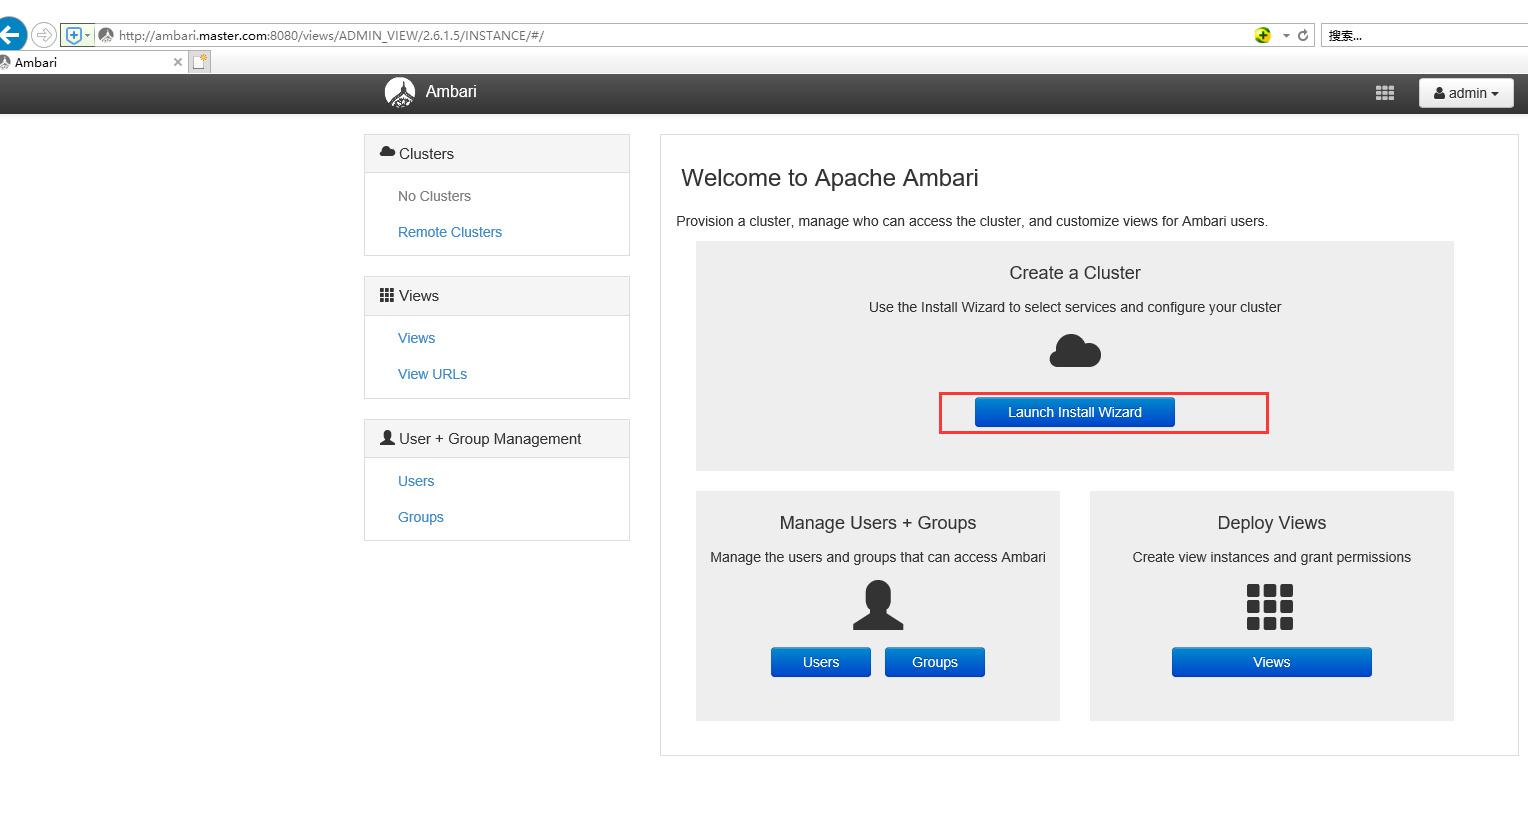This screenshot has width=1528, height=820.
Task: Click the blue shield security icon
Action: coord(73,35)
